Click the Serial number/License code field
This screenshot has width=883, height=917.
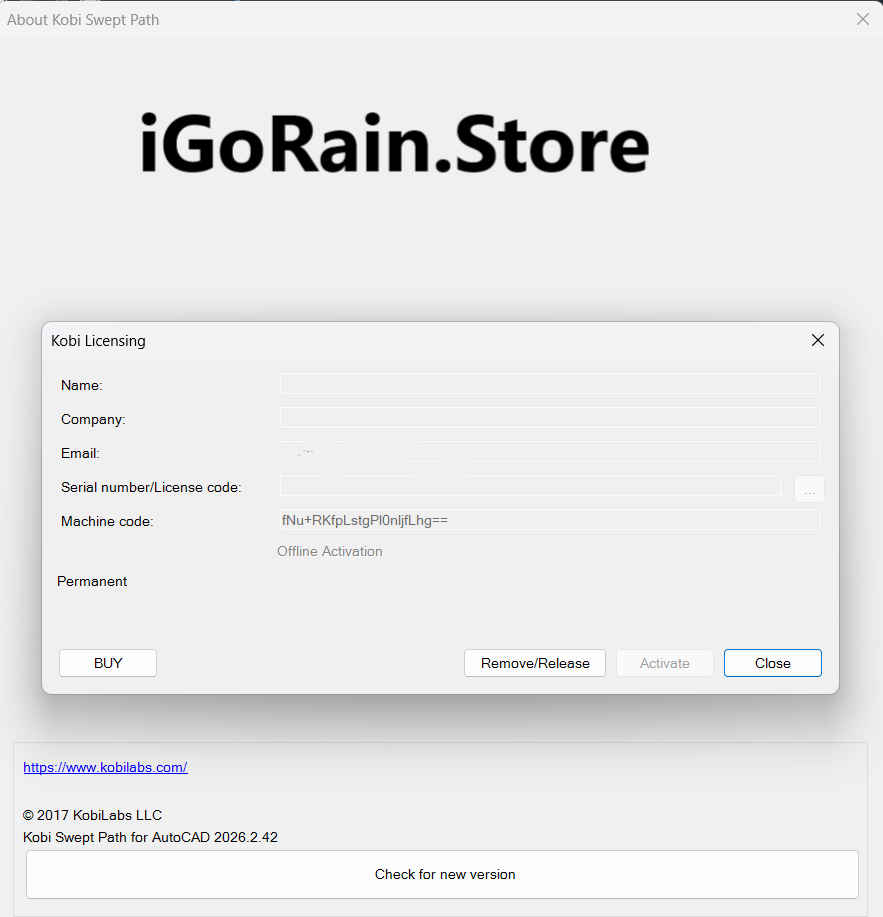[x=530, y=486]
